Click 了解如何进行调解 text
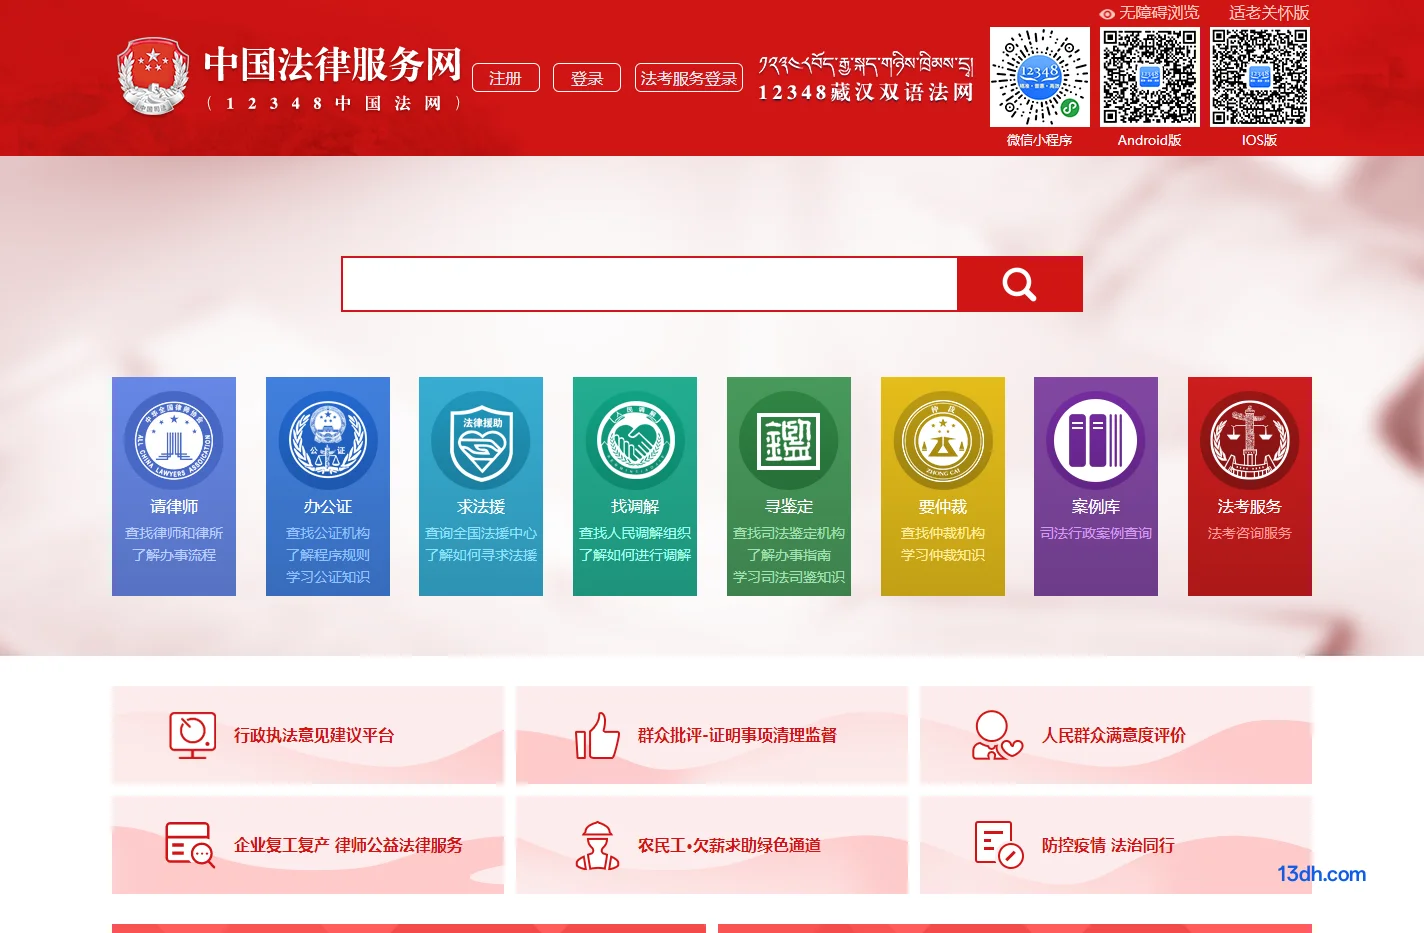 coord(635,555)
